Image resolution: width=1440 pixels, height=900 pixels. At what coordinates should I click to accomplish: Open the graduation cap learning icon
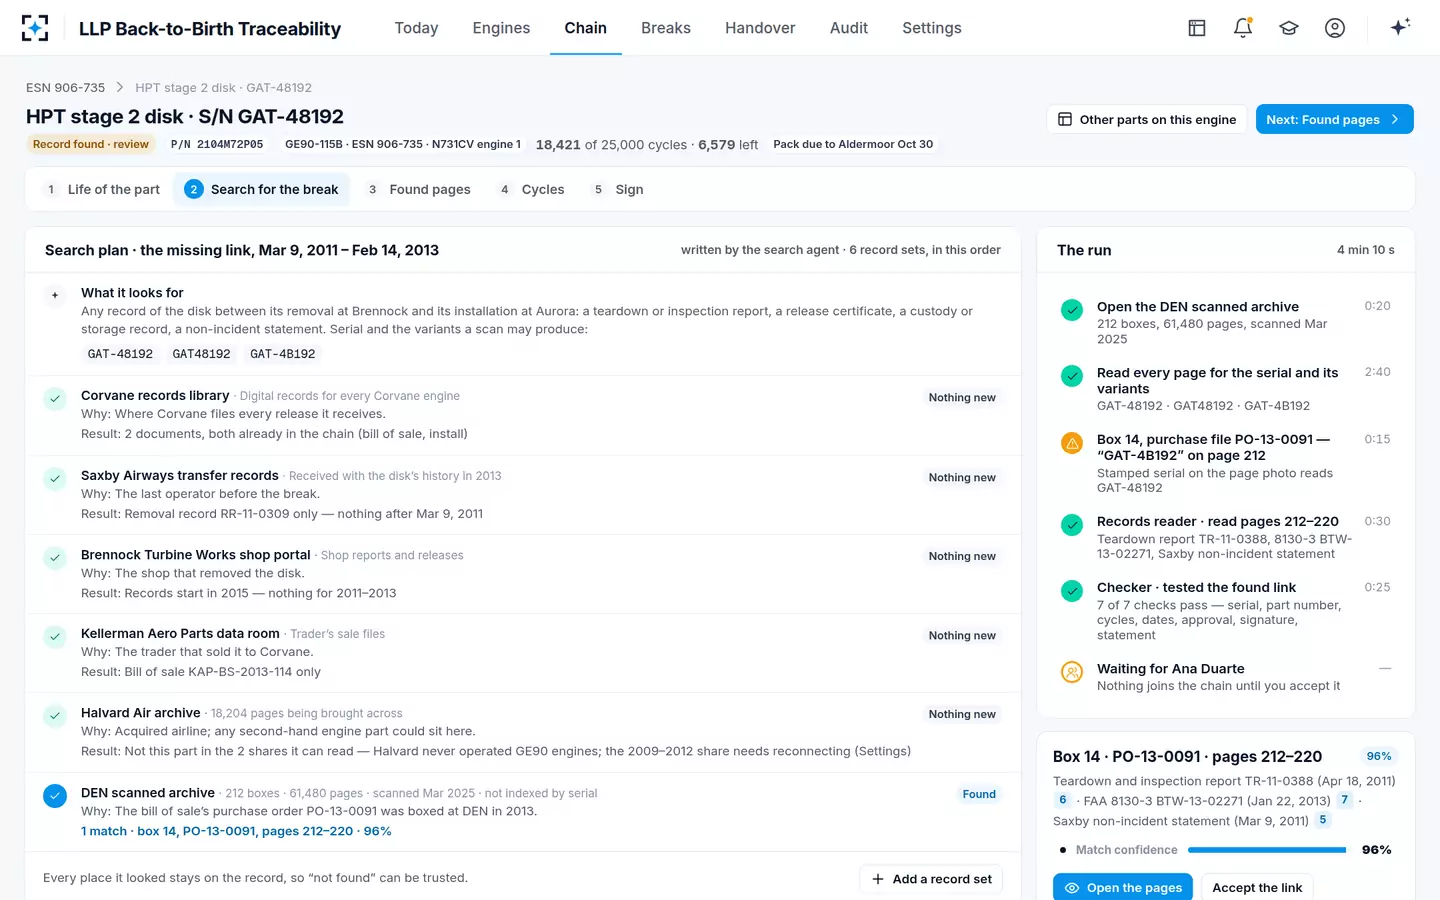click(x=1289, y=28)
